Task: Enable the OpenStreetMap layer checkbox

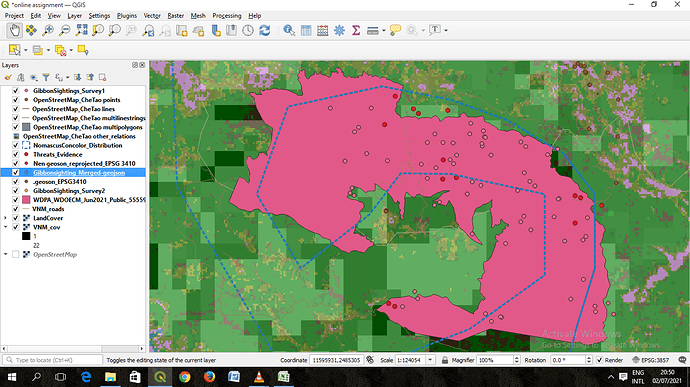Action: [16, 254]
